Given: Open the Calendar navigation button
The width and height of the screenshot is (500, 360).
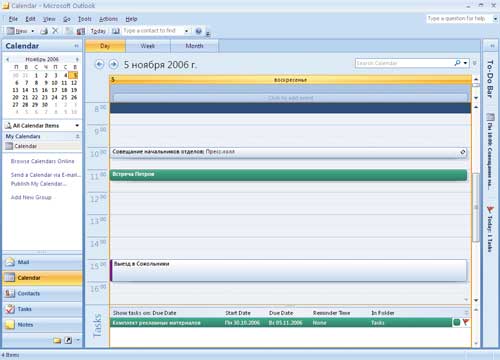Looking at the screenshot, I should click(42, 277).
